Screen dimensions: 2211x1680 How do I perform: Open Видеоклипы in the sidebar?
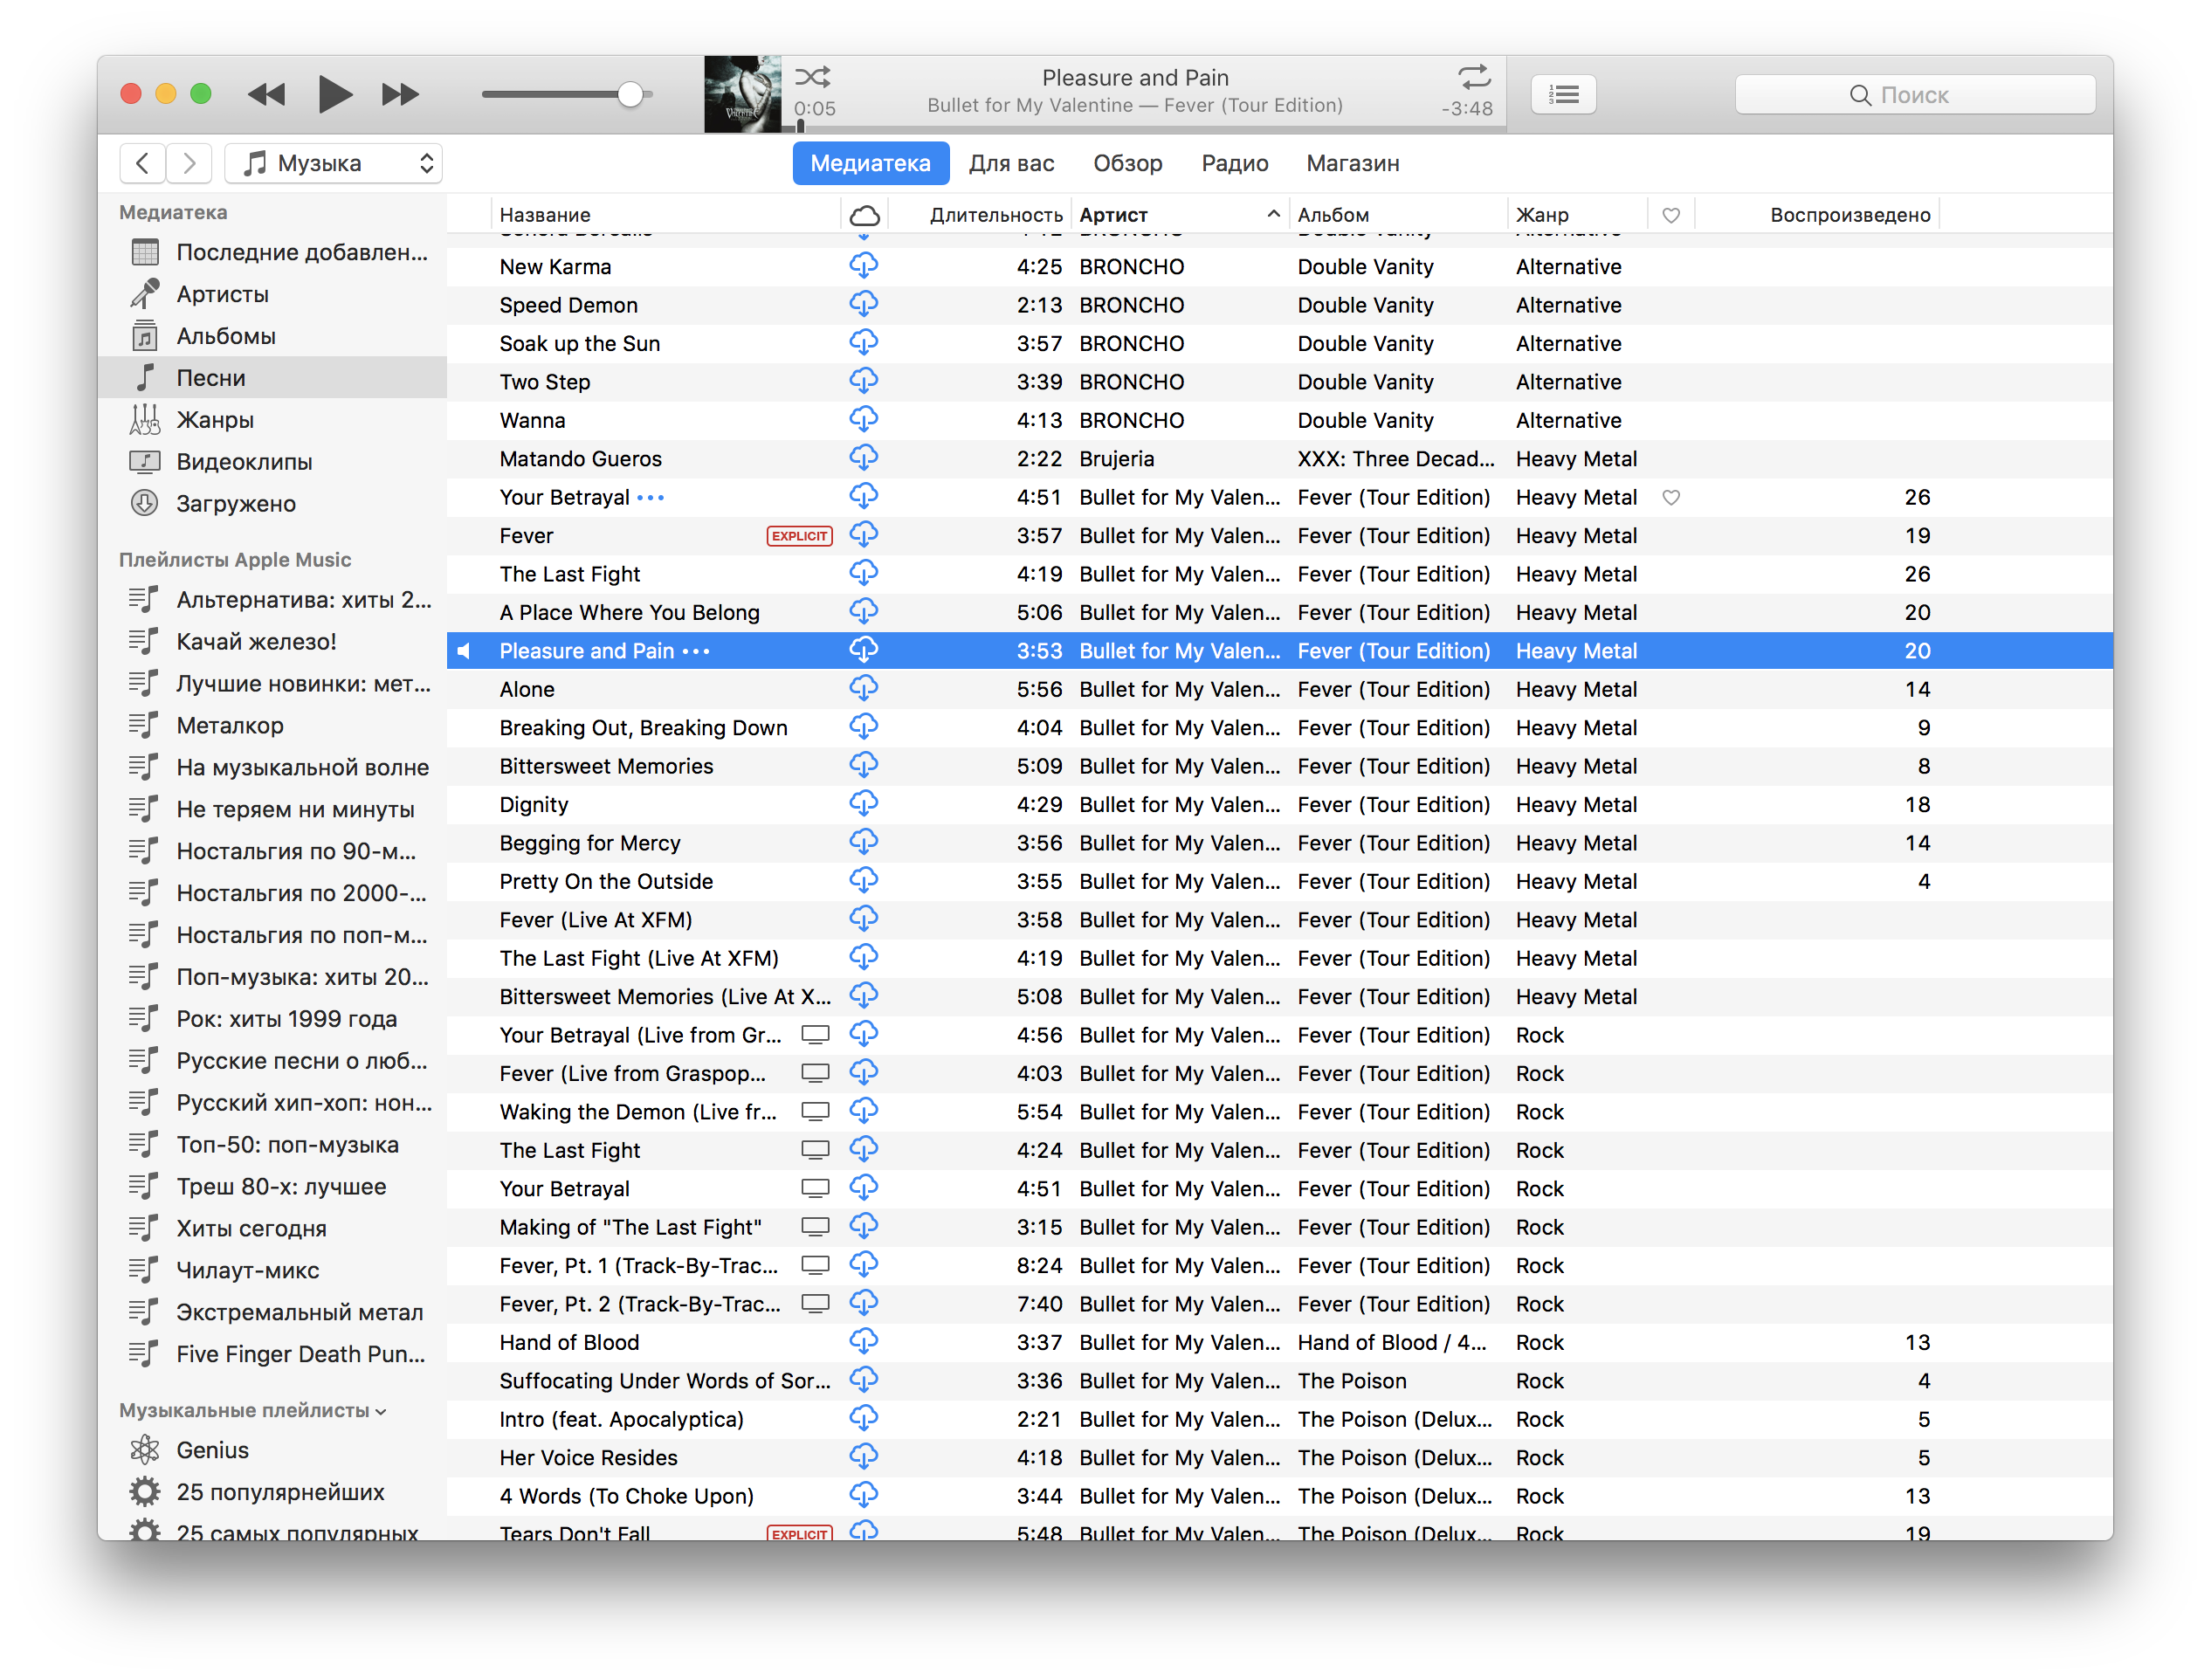pyautogui.click(x=272, y=461)
